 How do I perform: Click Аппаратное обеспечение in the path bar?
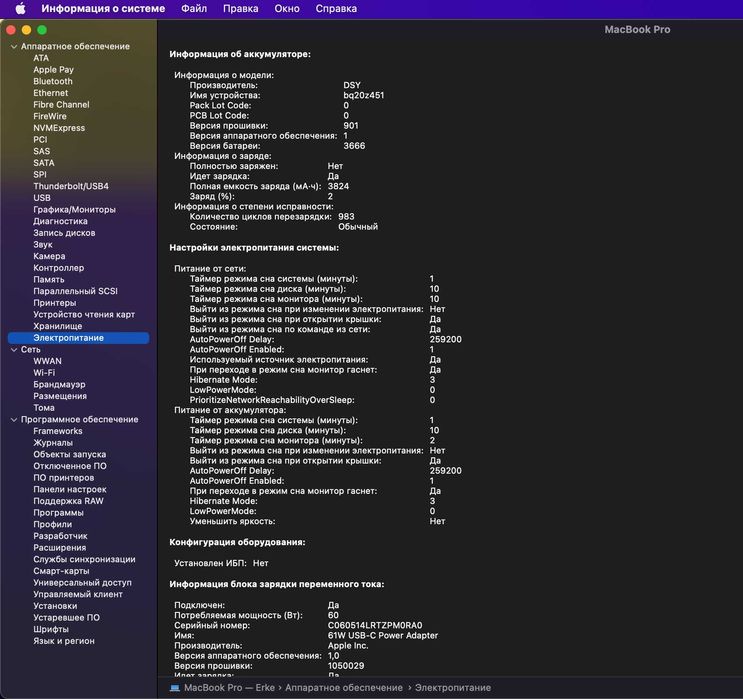click(346, 688)
